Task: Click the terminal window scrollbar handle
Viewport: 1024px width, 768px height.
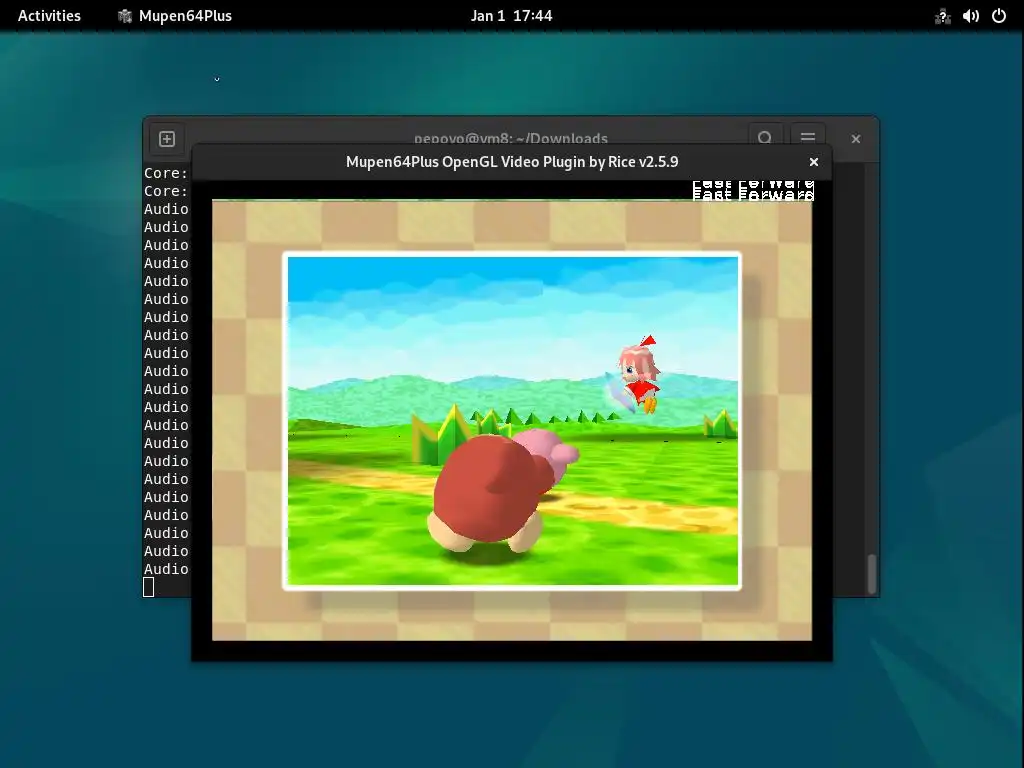Action: [x=872, y=574]
